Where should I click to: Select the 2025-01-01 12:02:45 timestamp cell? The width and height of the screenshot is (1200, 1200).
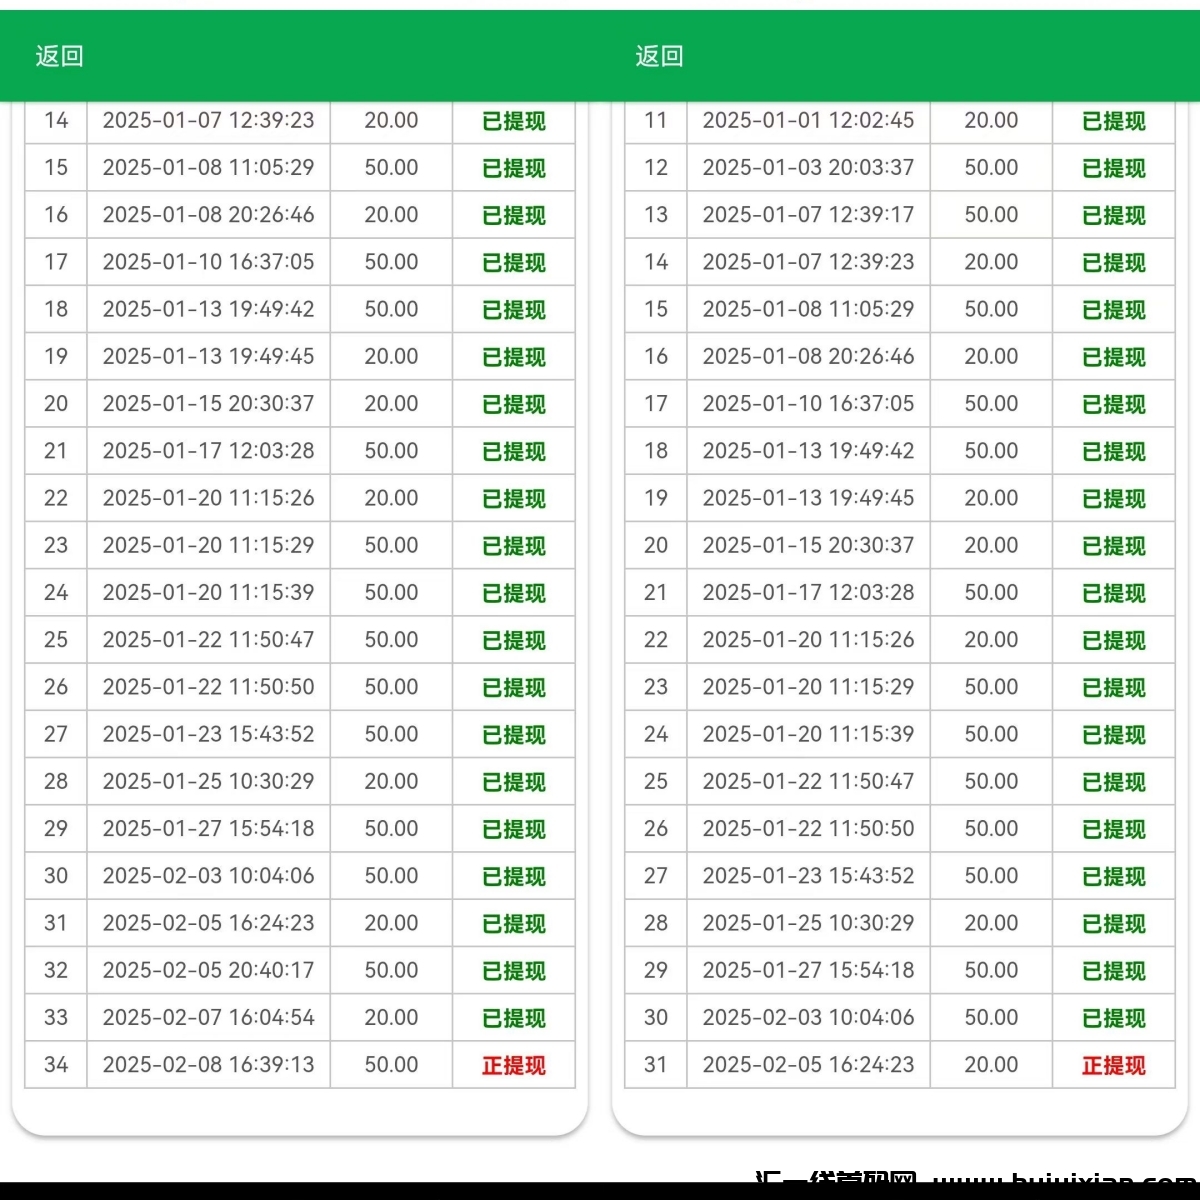coord(808,121)
